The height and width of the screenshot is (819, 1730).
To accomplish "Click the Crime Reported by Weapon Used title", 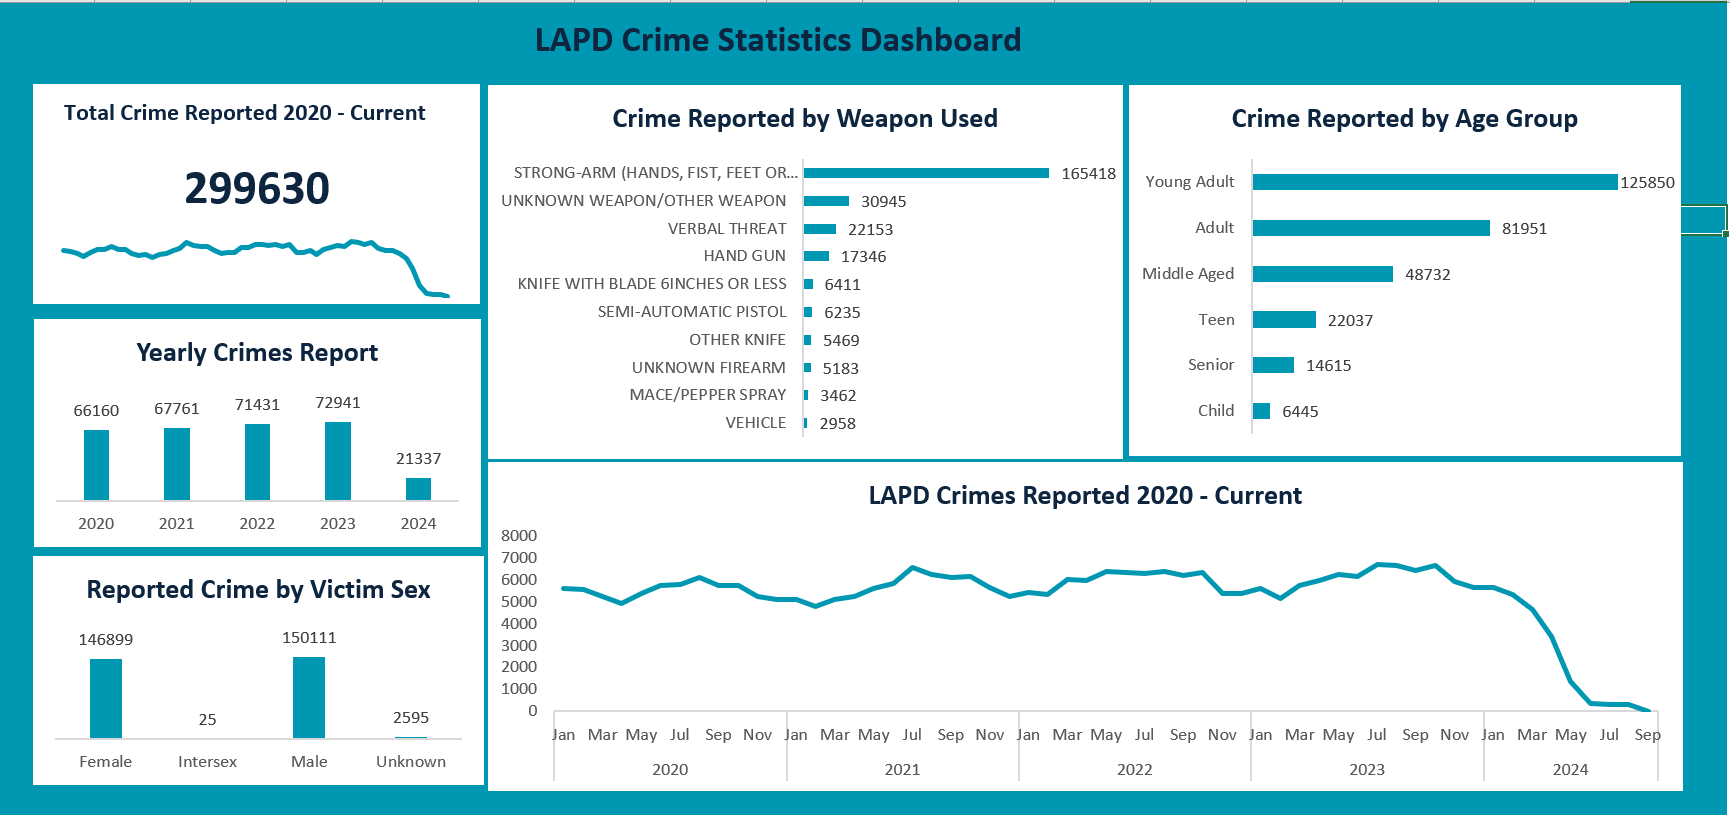I will click(805, 119).
